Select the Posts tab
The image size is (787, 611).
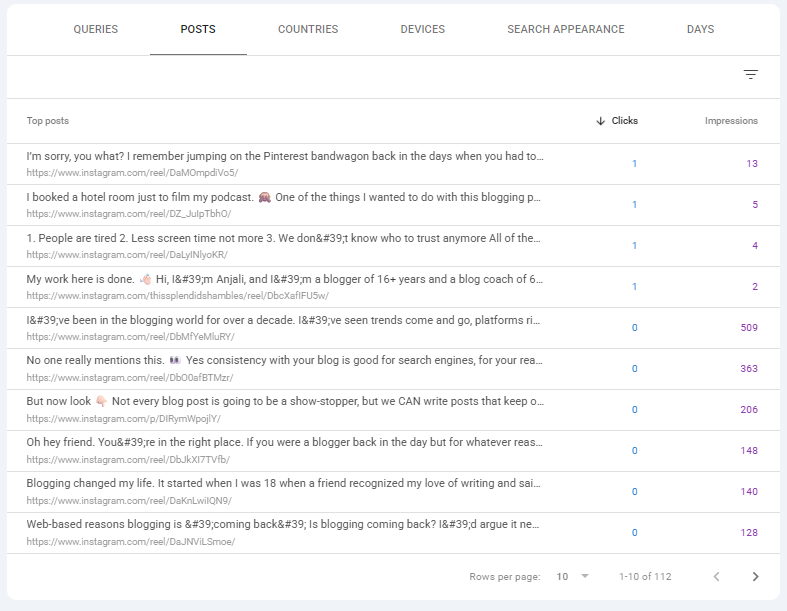coord(198,29)
